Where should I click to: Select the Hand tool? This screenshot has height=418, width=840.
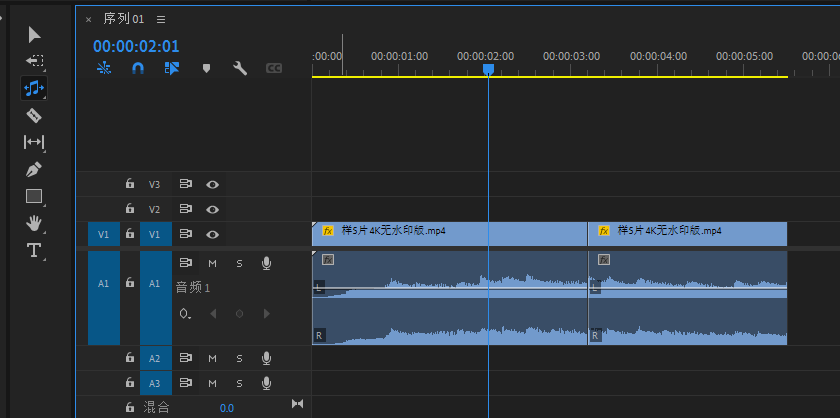click(34, 223)
